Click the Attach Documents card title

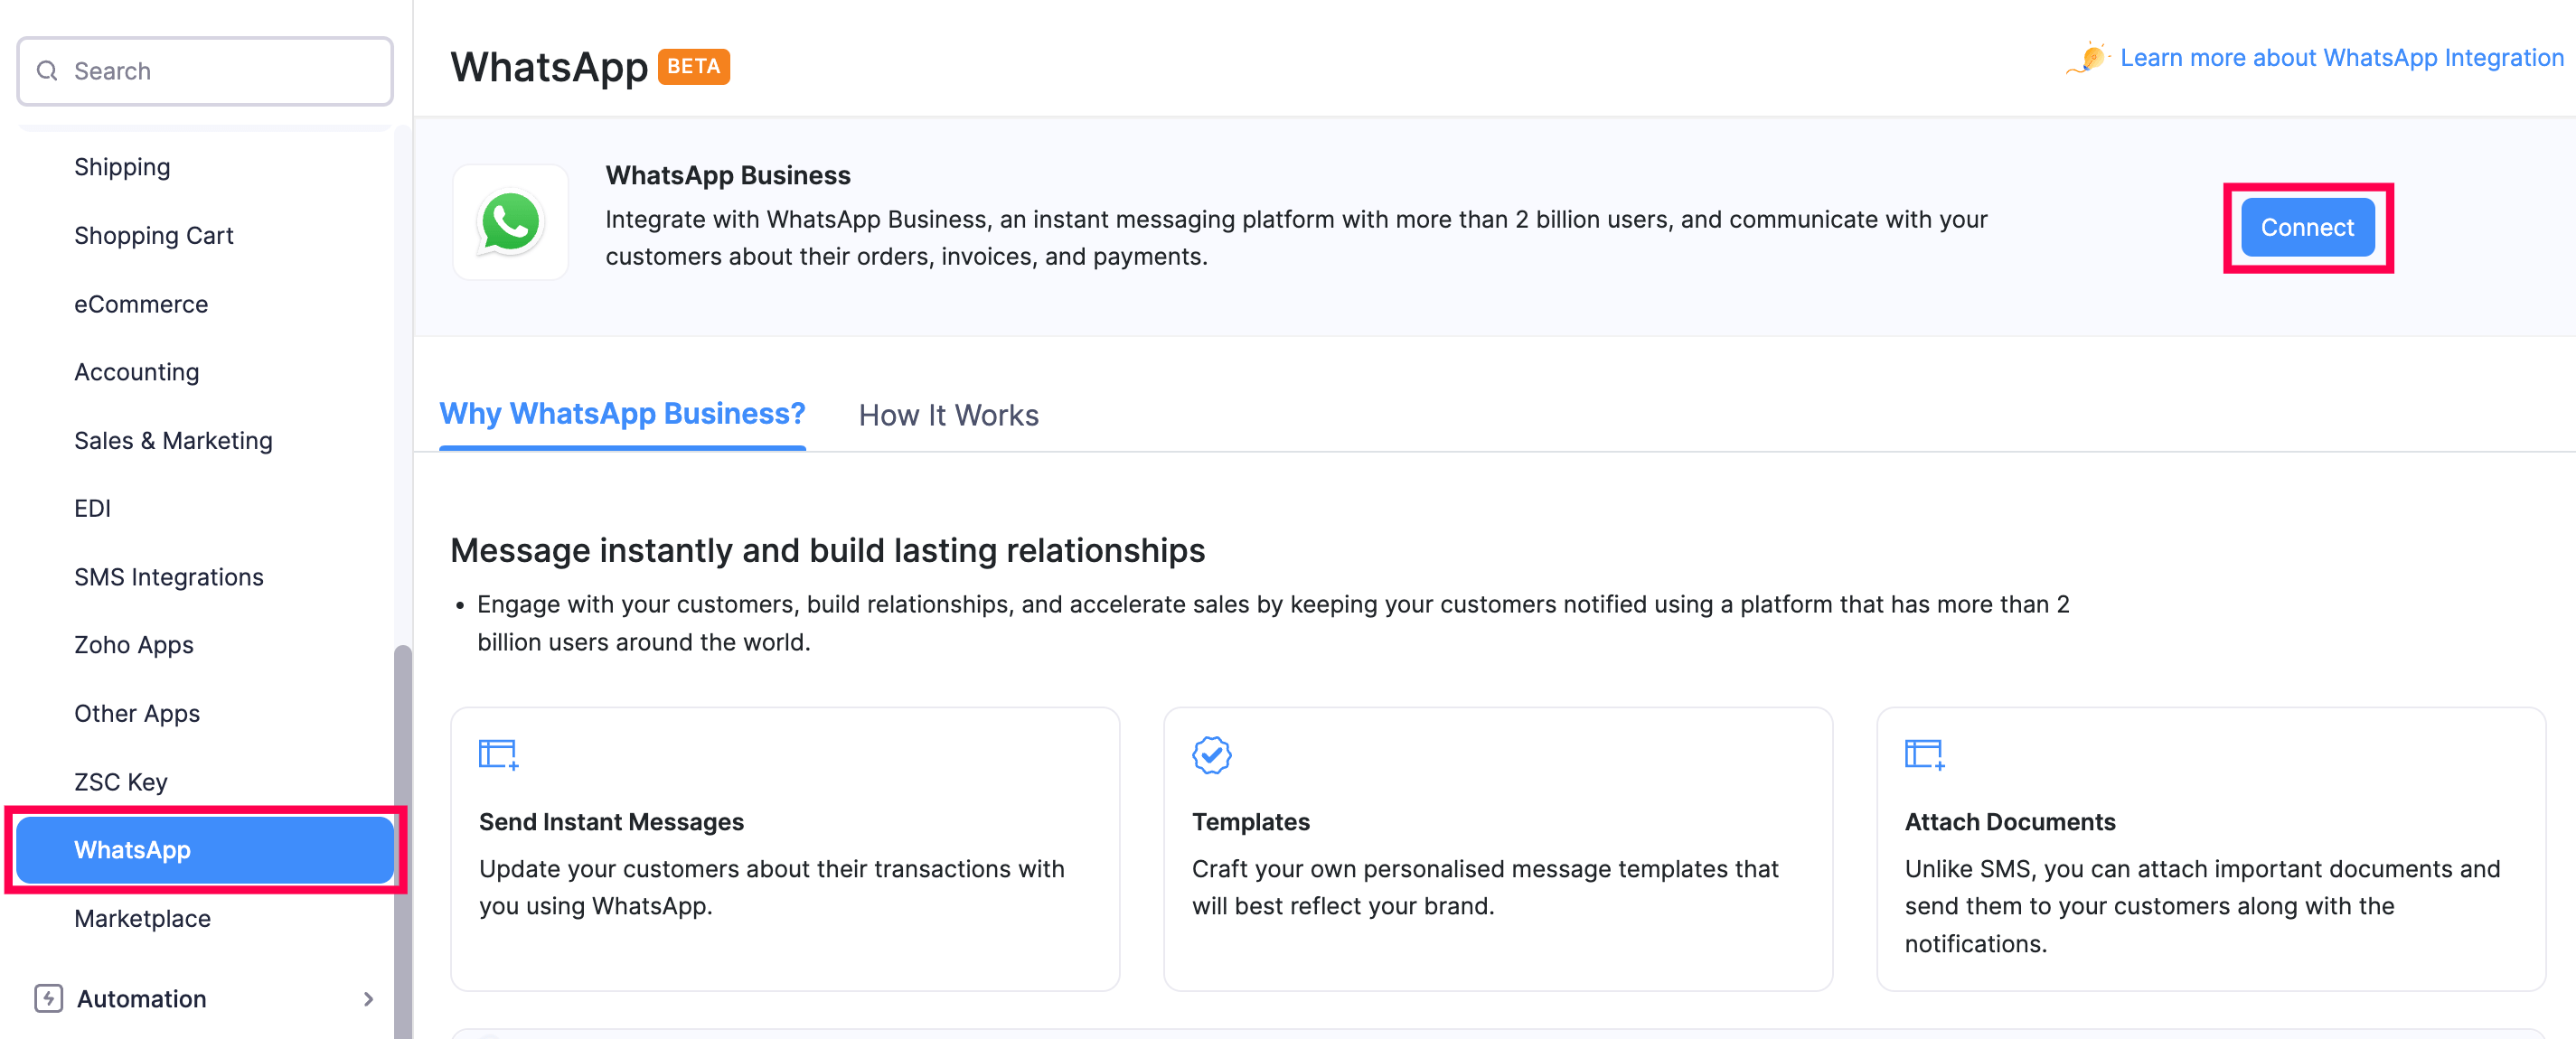tap(2010, 821)
